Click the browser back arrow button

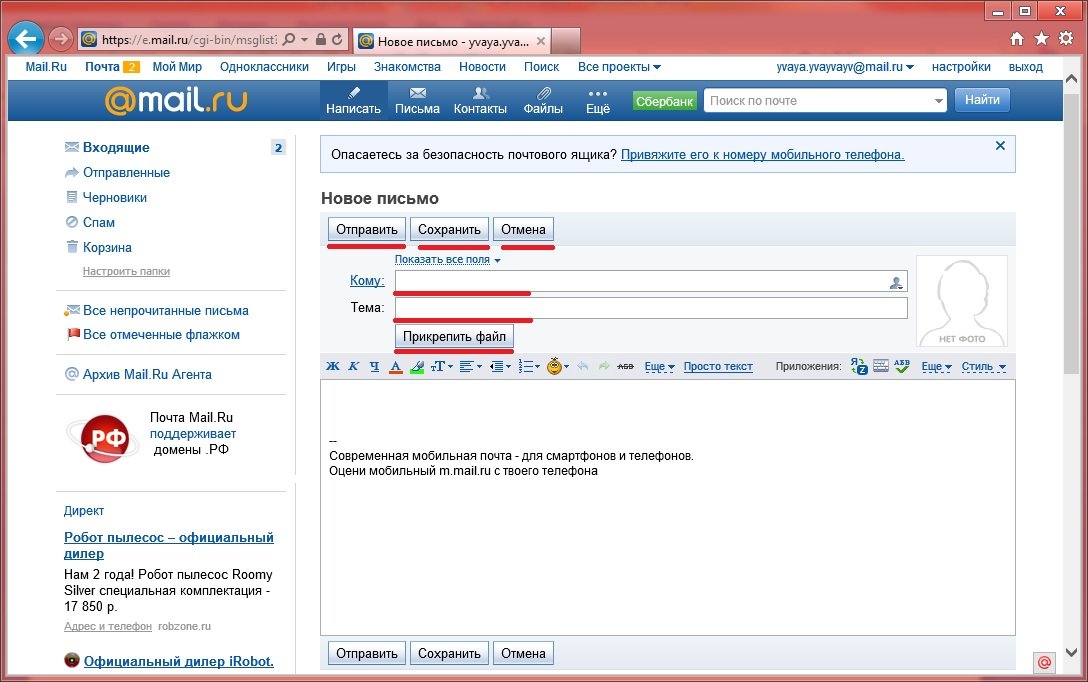(x=26, y=39)
